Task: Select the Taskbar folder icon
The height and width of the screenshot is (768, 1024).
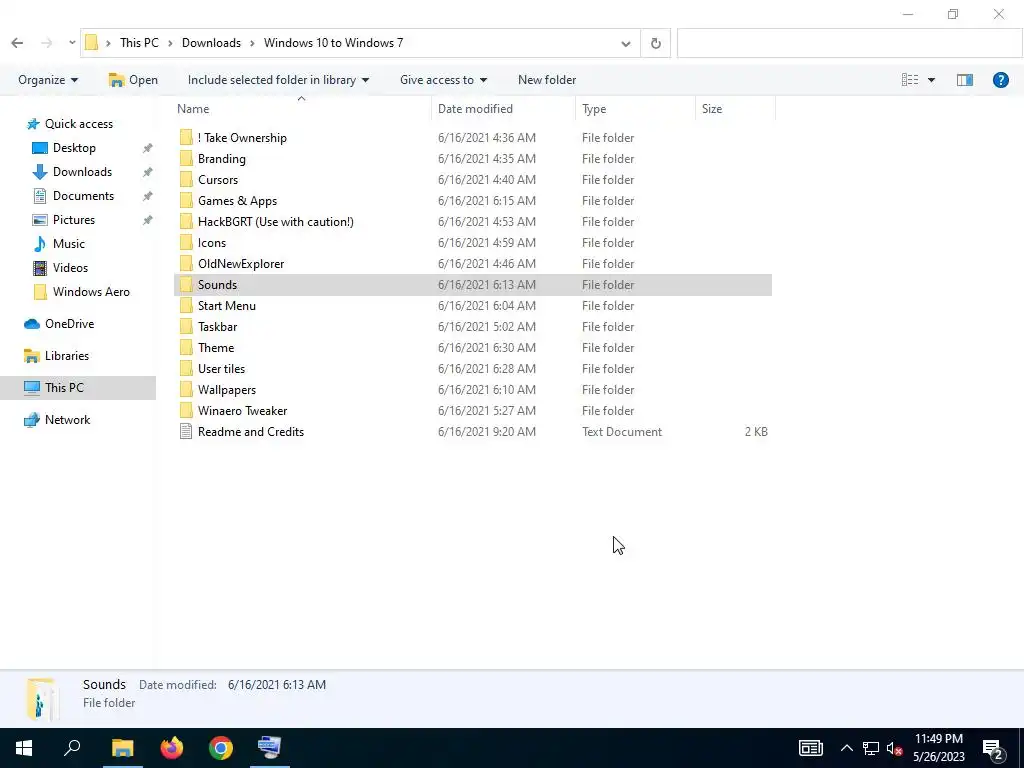Action: pos(186,327)
